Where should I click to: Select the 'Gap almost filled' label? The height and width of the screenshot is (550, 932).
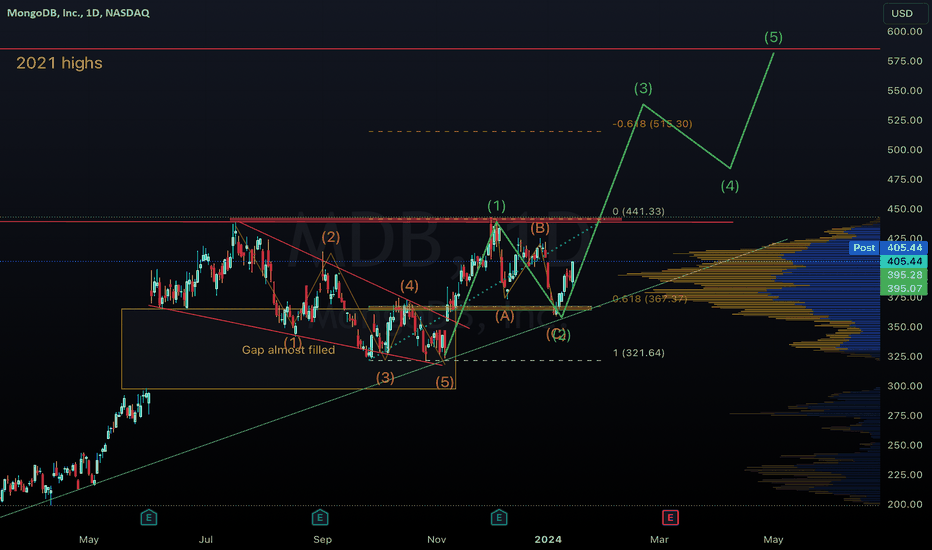pyautogui.click(x=288, y=350)
